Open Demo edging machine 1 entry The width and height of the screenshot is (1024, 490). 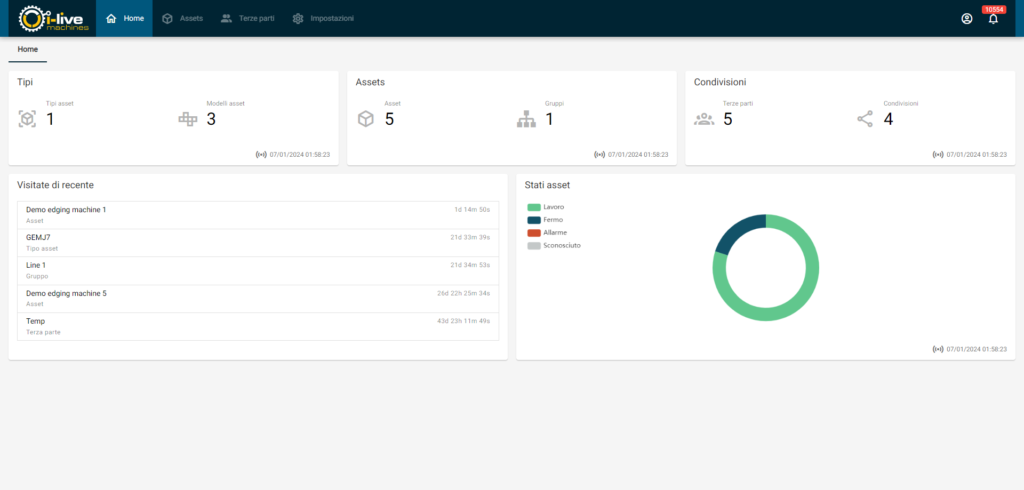click(x=66, y=210)
